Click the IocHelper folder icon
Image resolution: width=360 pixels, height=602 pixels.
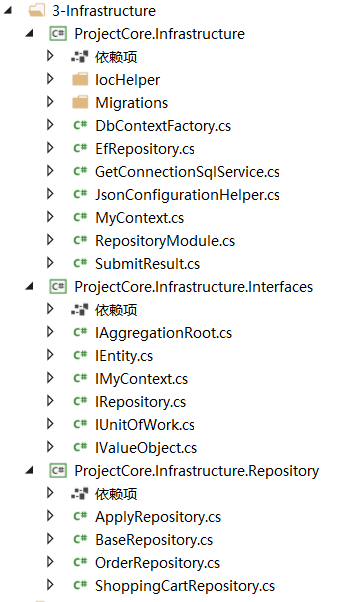tap(80, 79)
